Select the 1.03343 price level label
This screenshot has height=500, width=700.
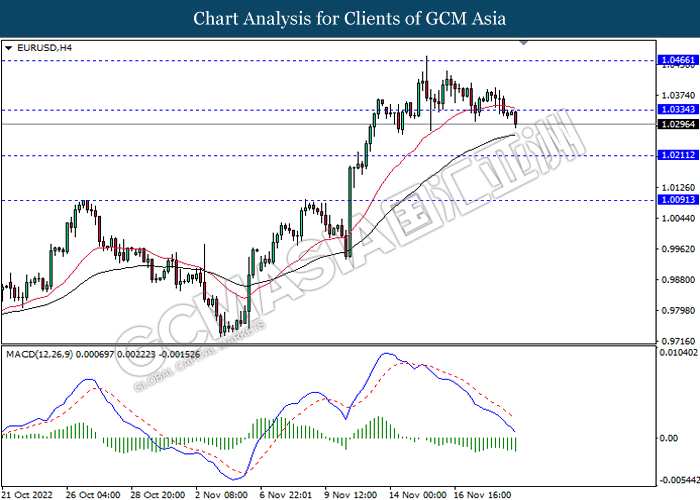tap(677, 109)
